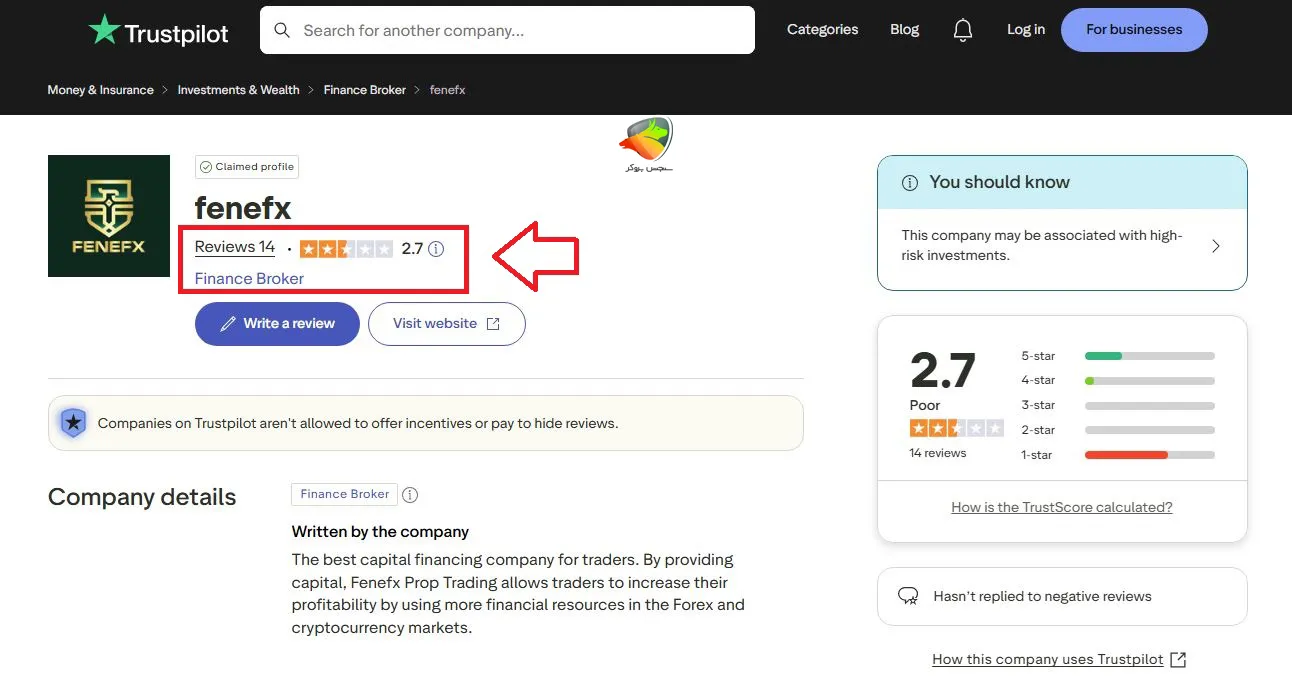Open the Investments & Wealth breadcrumb
This screenshot has height=690, width=1292.
(x=237, y=89)
